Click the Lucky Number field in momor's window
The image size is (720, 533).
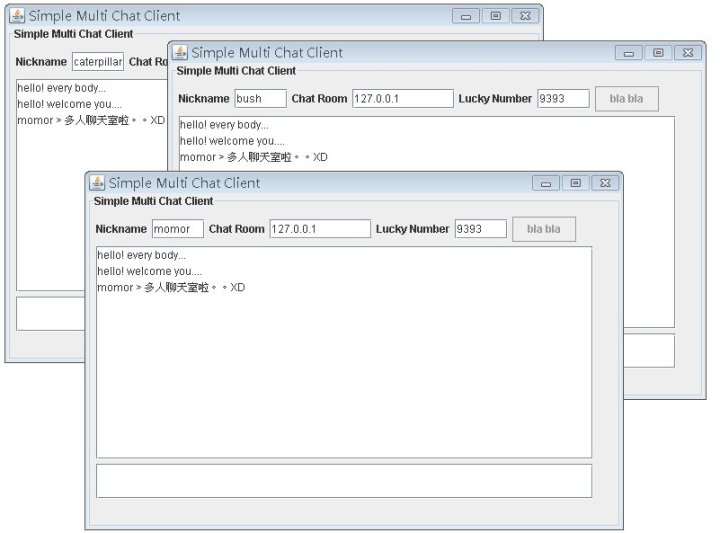point(481,229)
